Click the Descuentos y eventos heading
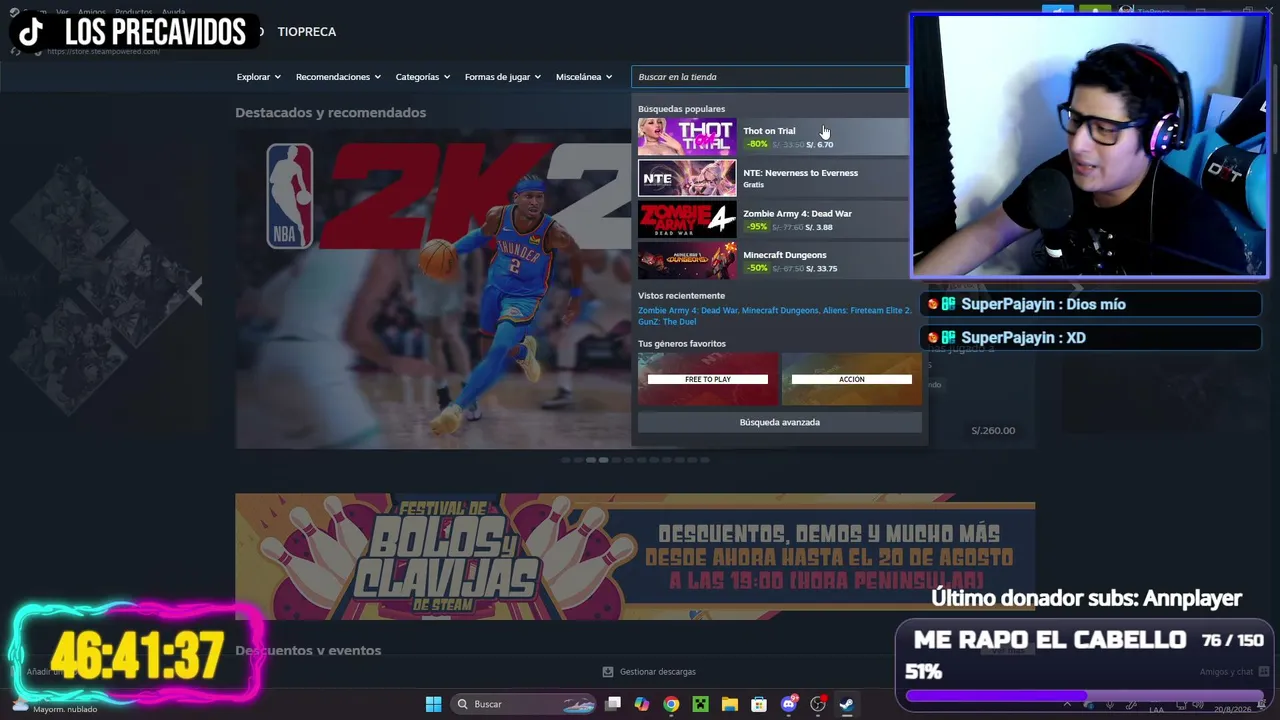 point(308,651)
